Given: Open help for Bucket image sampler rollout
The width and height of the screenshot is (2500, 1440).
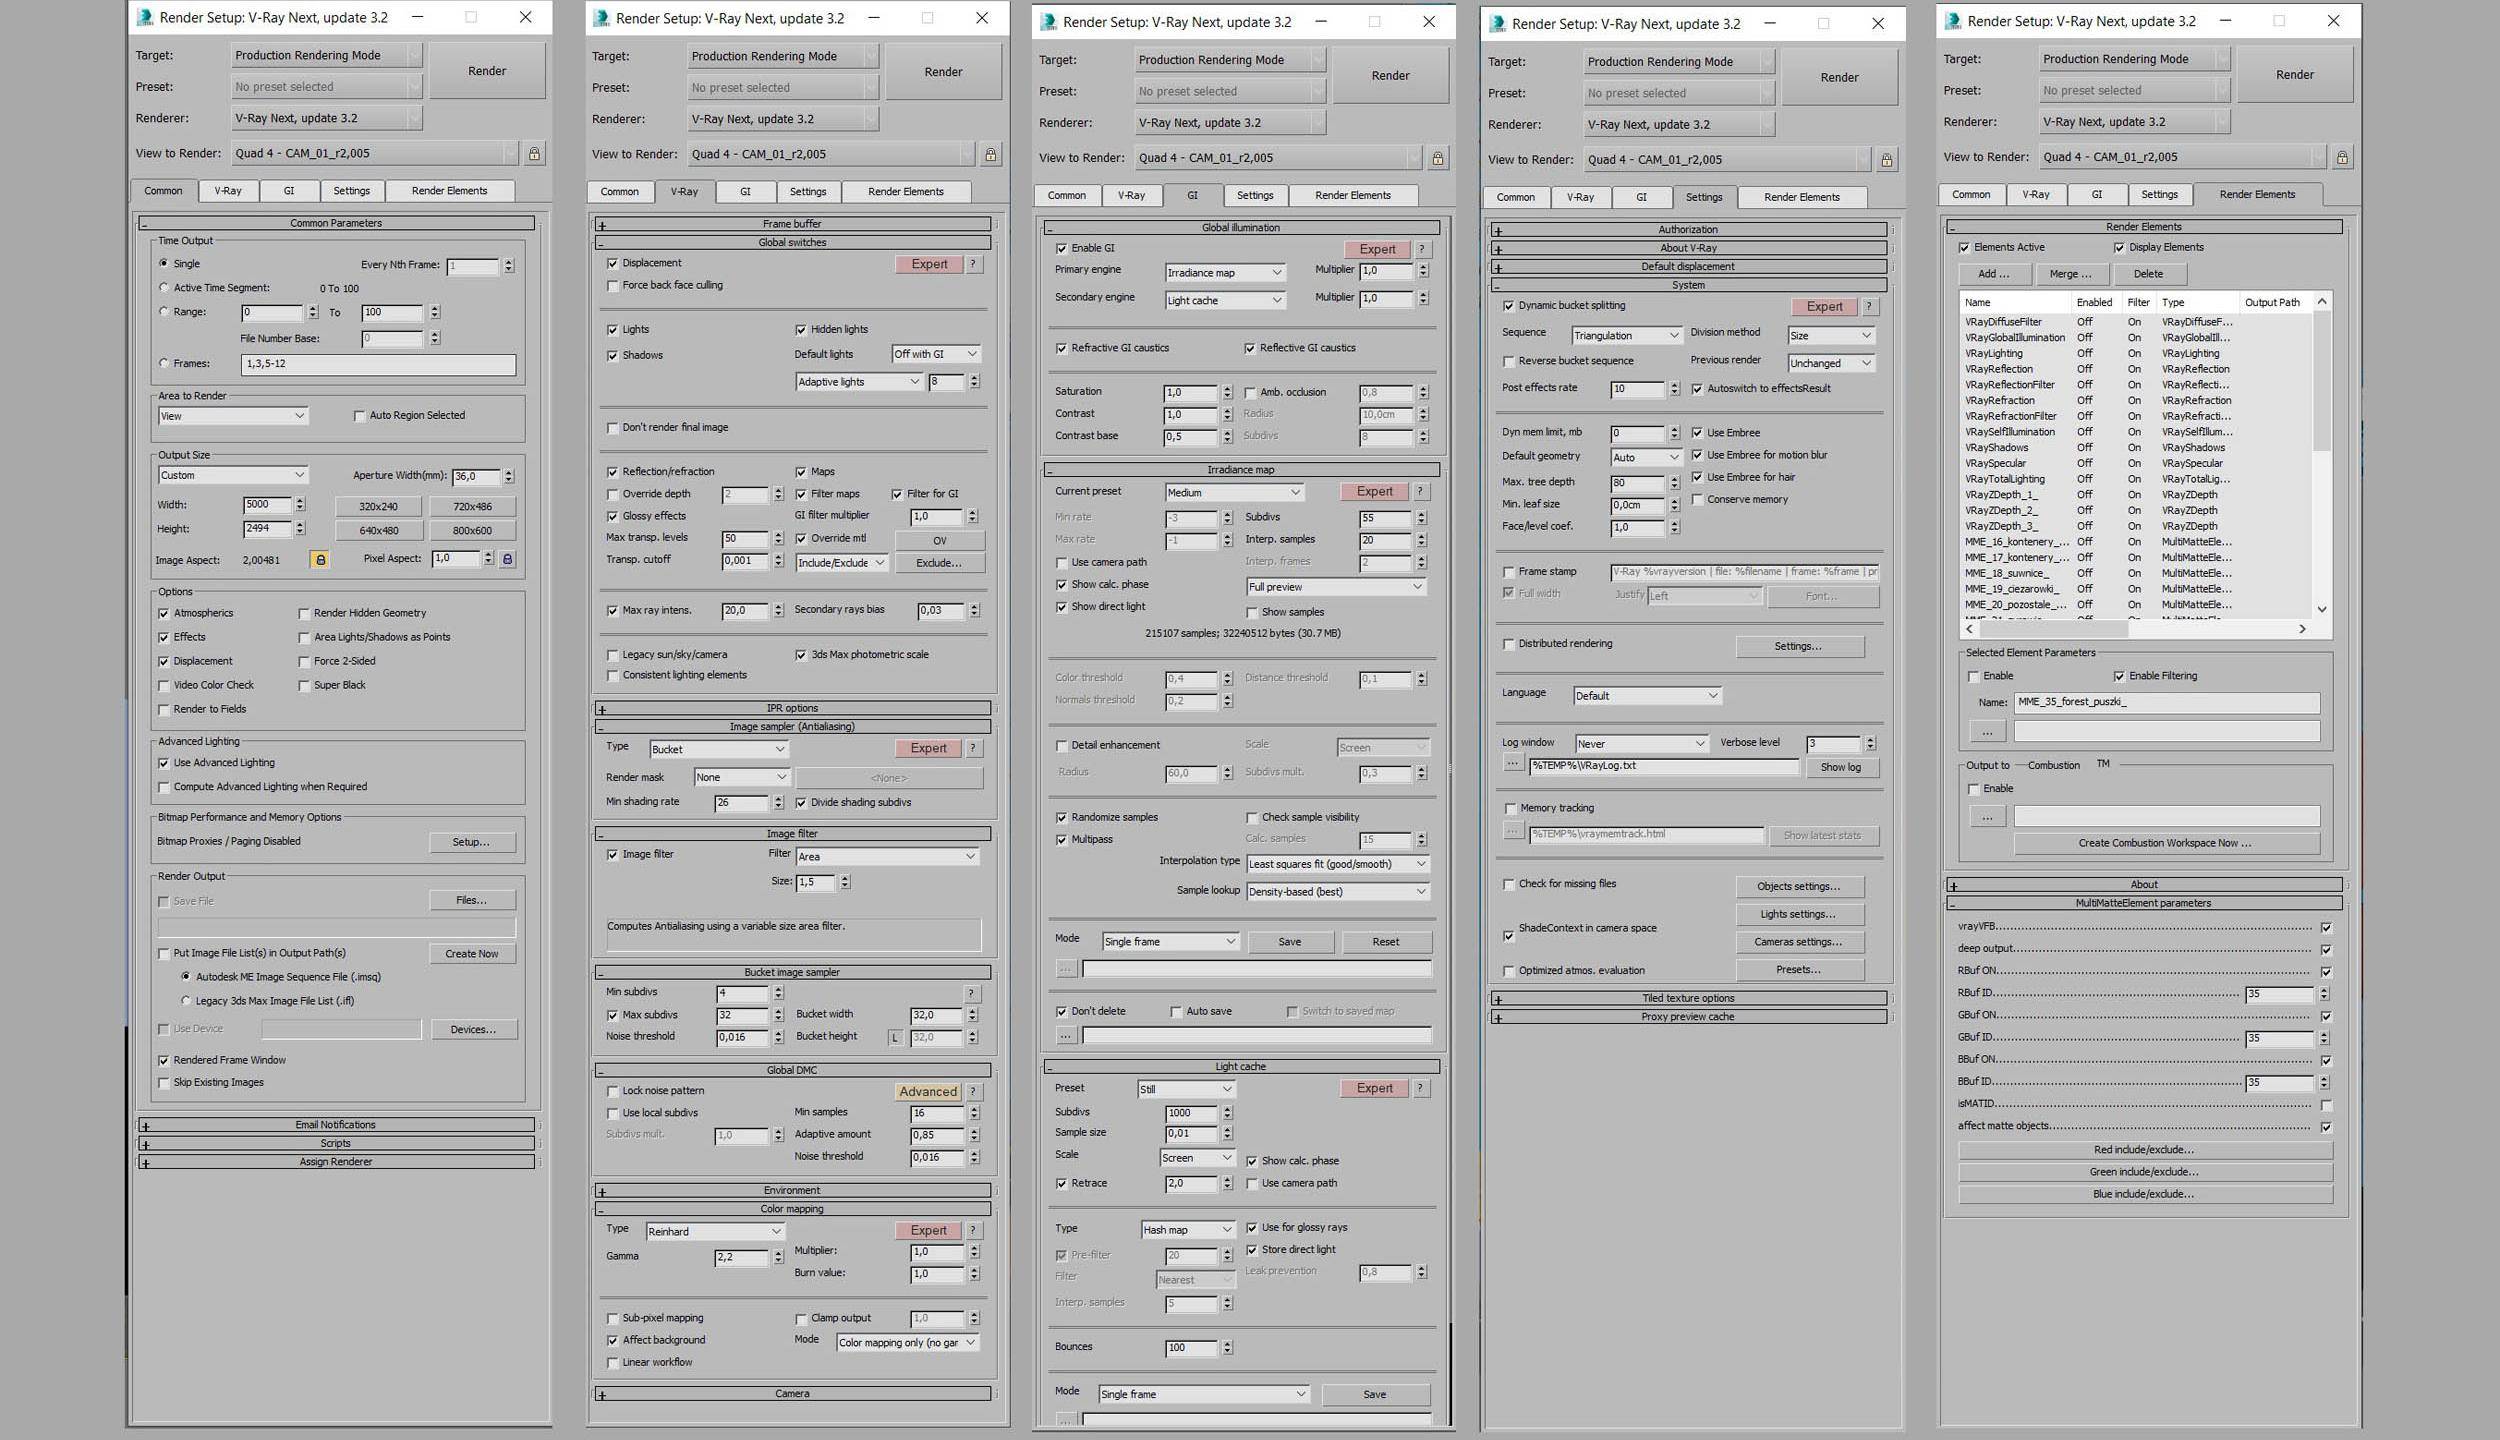Looking at the screenshot, I should tap(970, 993).
